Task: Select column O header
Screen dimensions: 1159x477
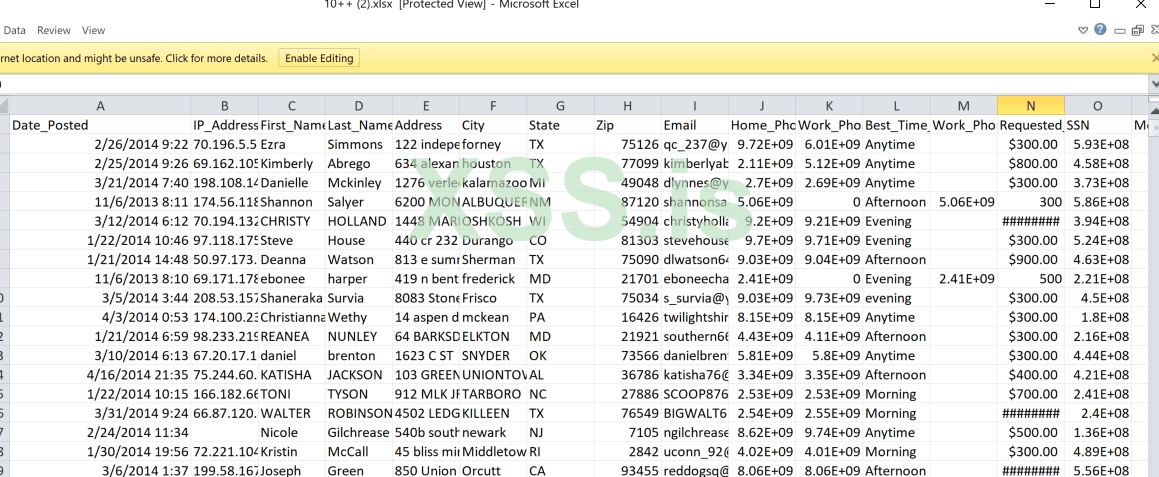Action: click(x=1098, y=106)
